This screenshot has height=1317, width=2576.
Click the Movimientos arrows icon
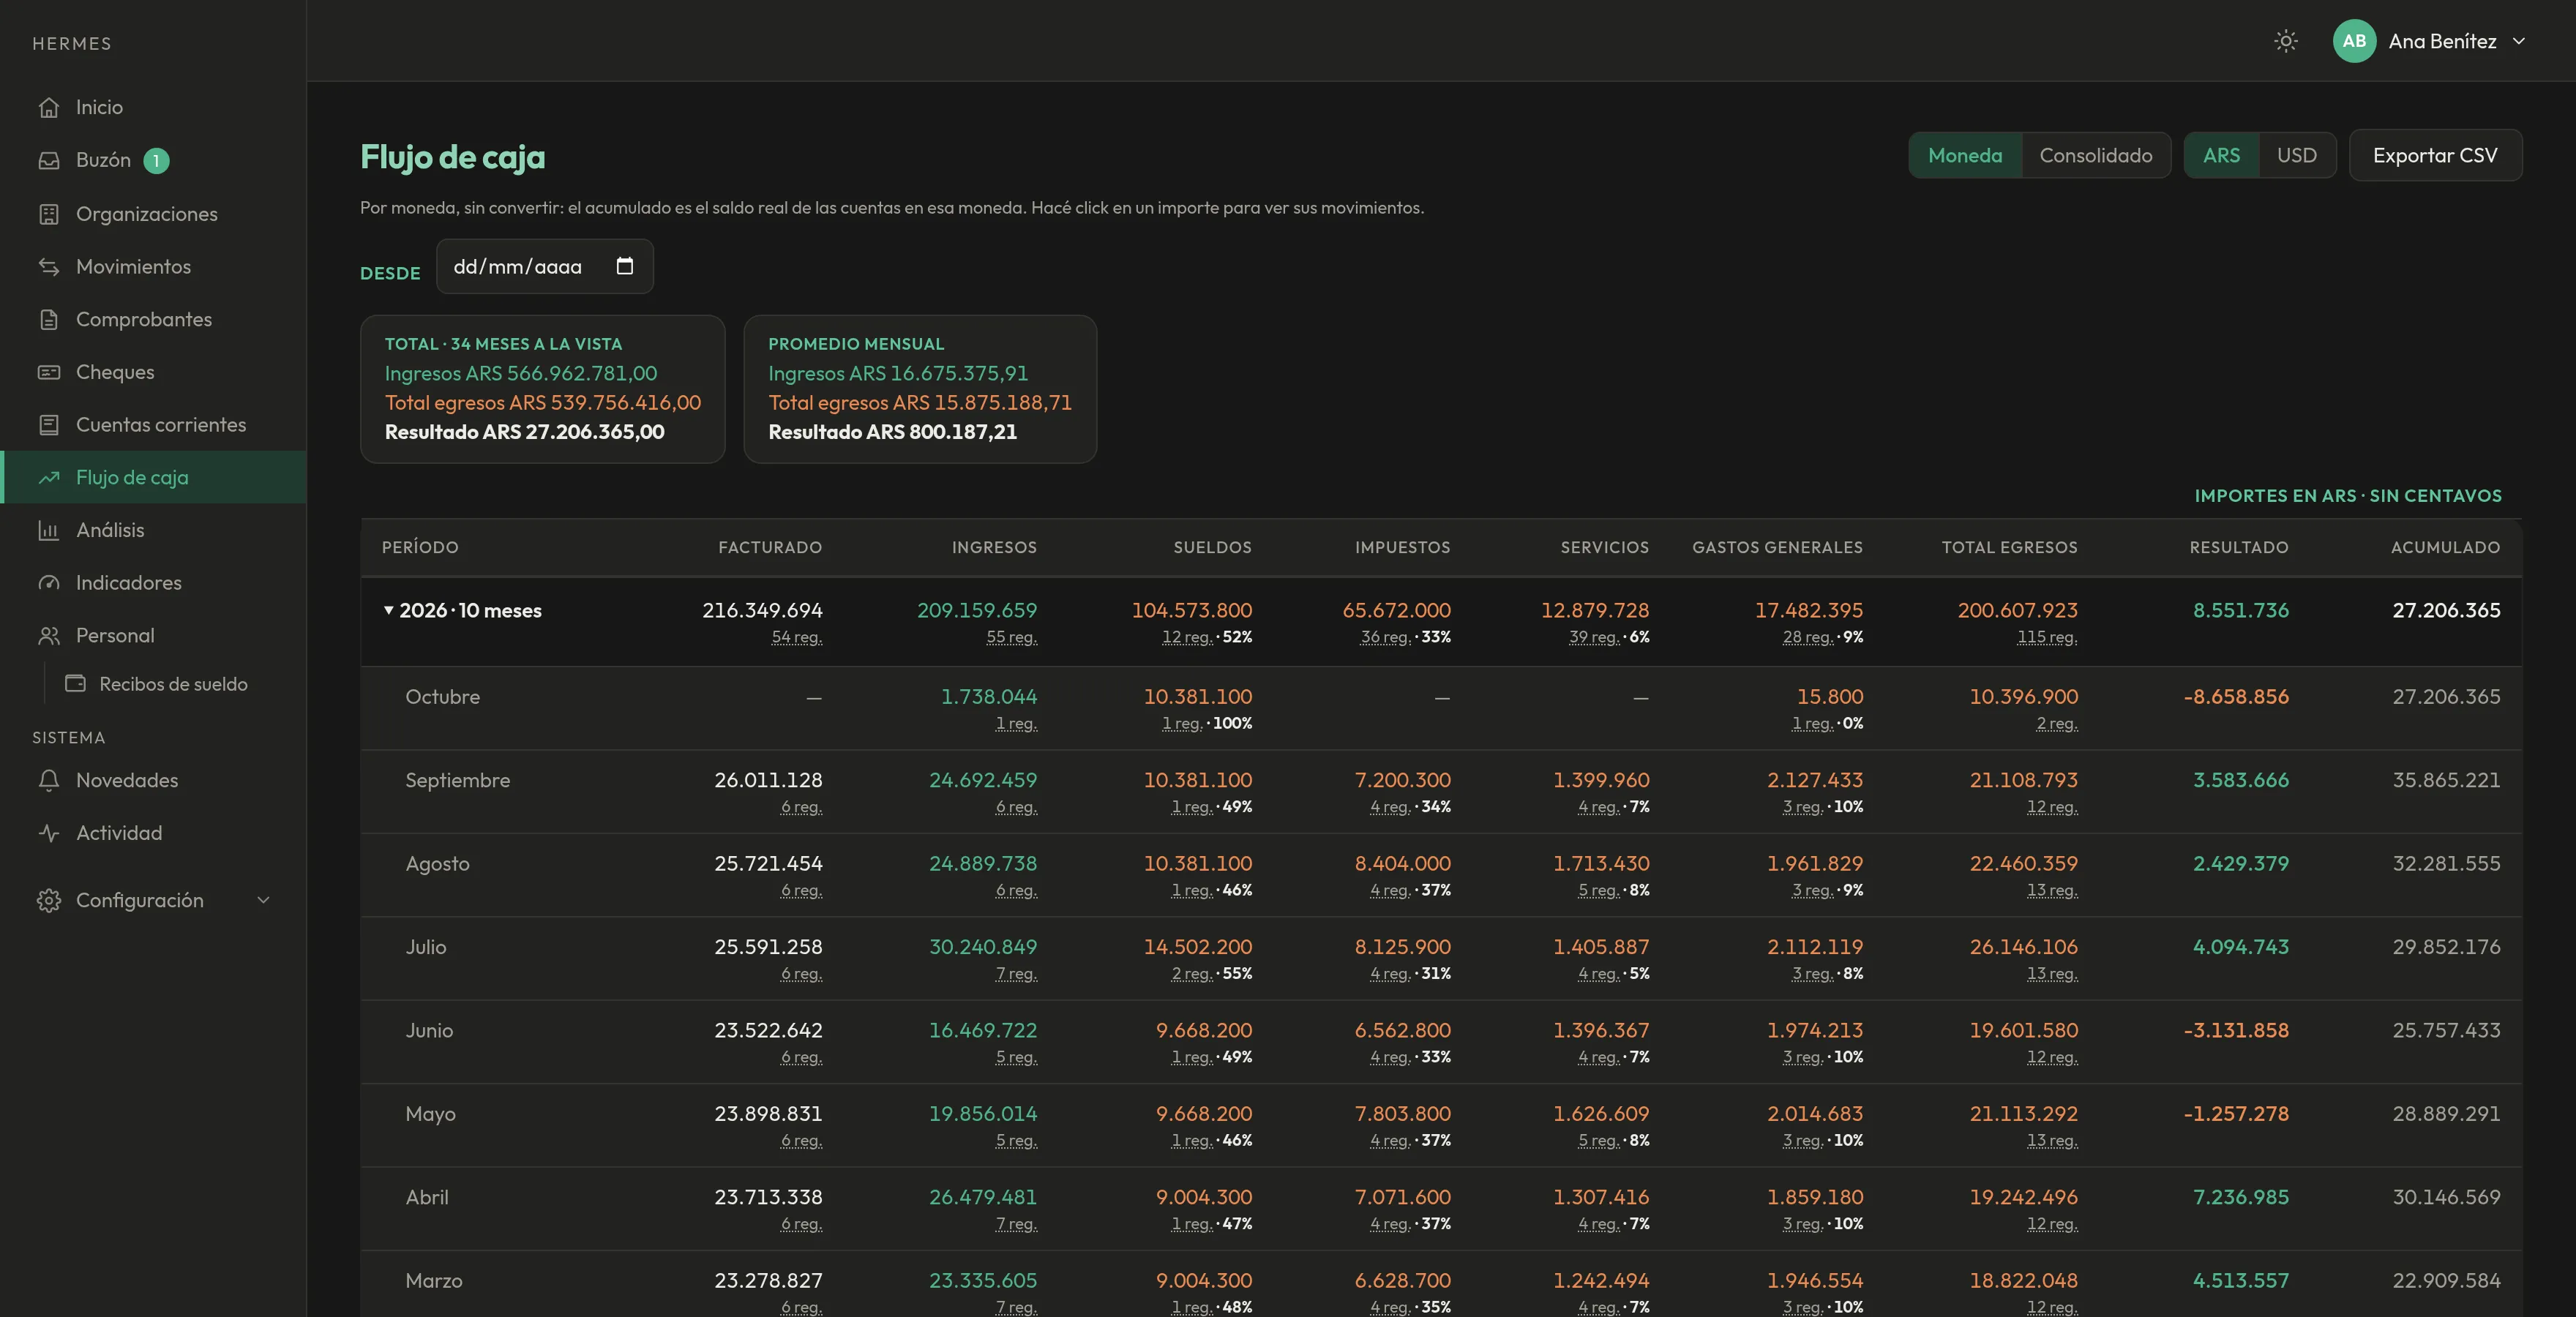(49, 266)
